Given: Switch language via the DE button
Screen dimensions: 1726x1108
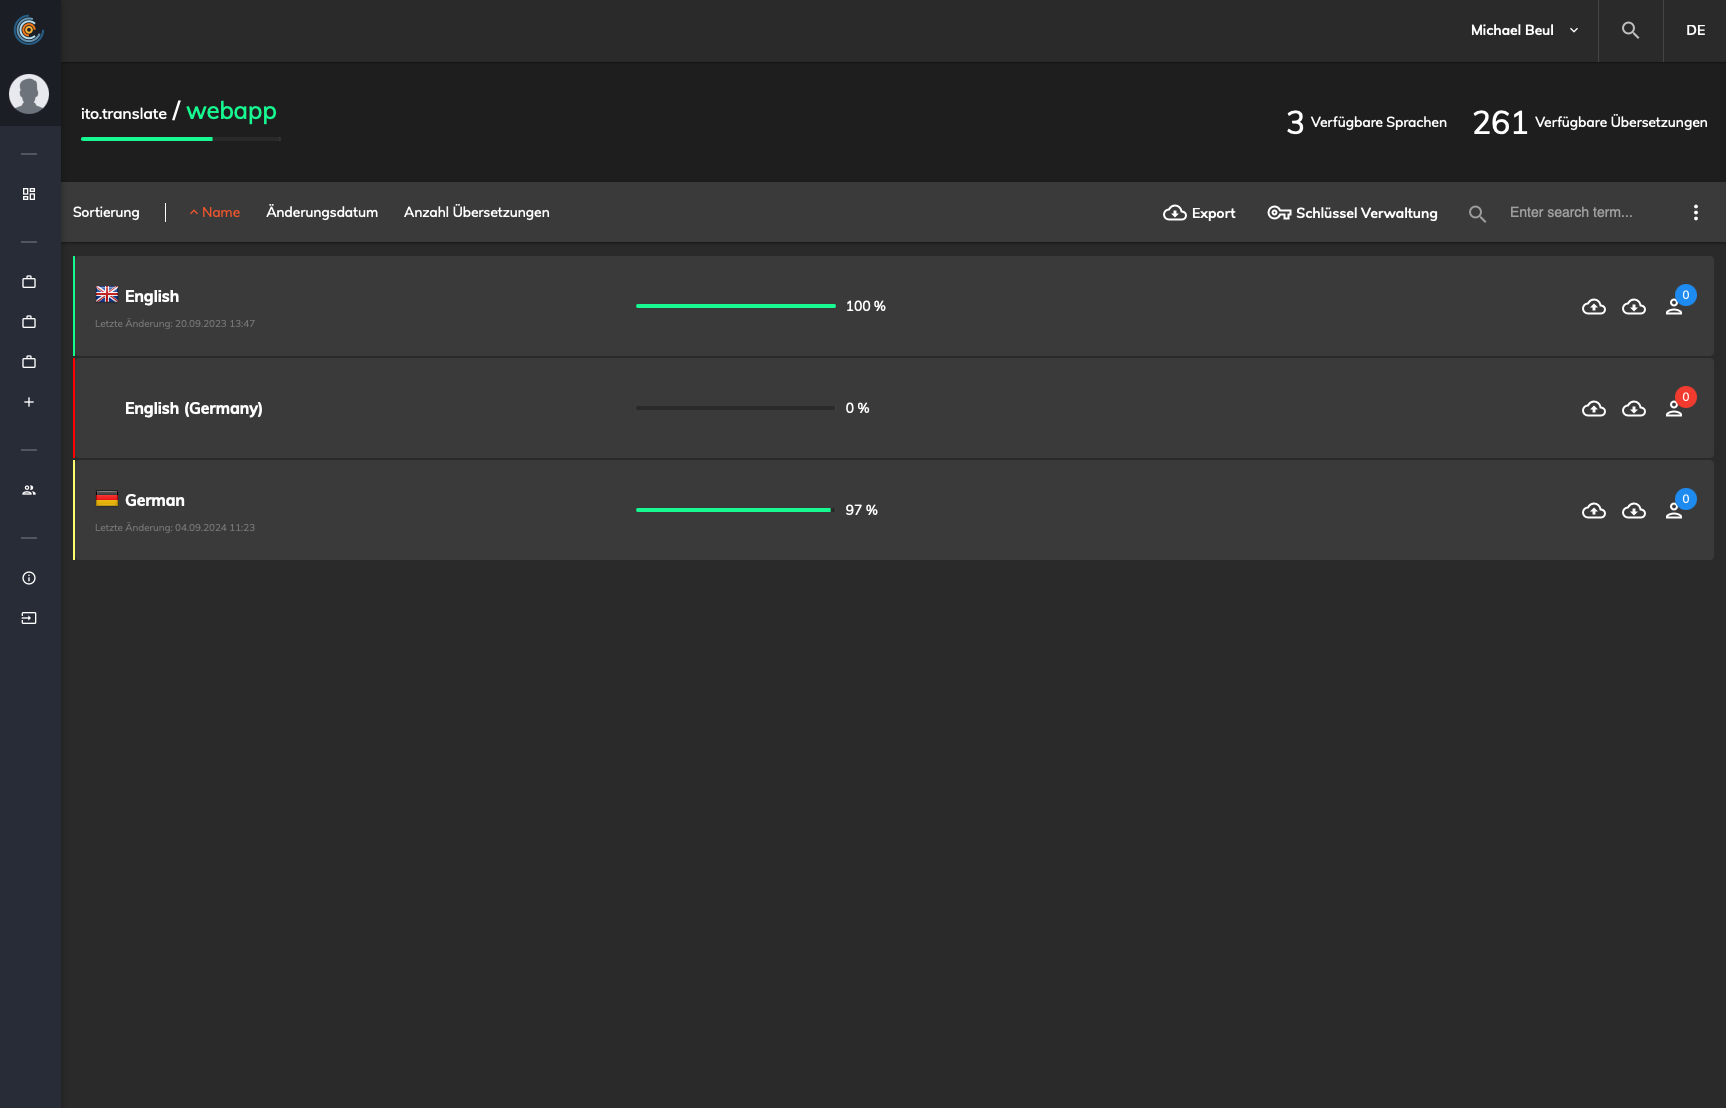Looking at the screenshot, I should click(x=1695, y=30).
